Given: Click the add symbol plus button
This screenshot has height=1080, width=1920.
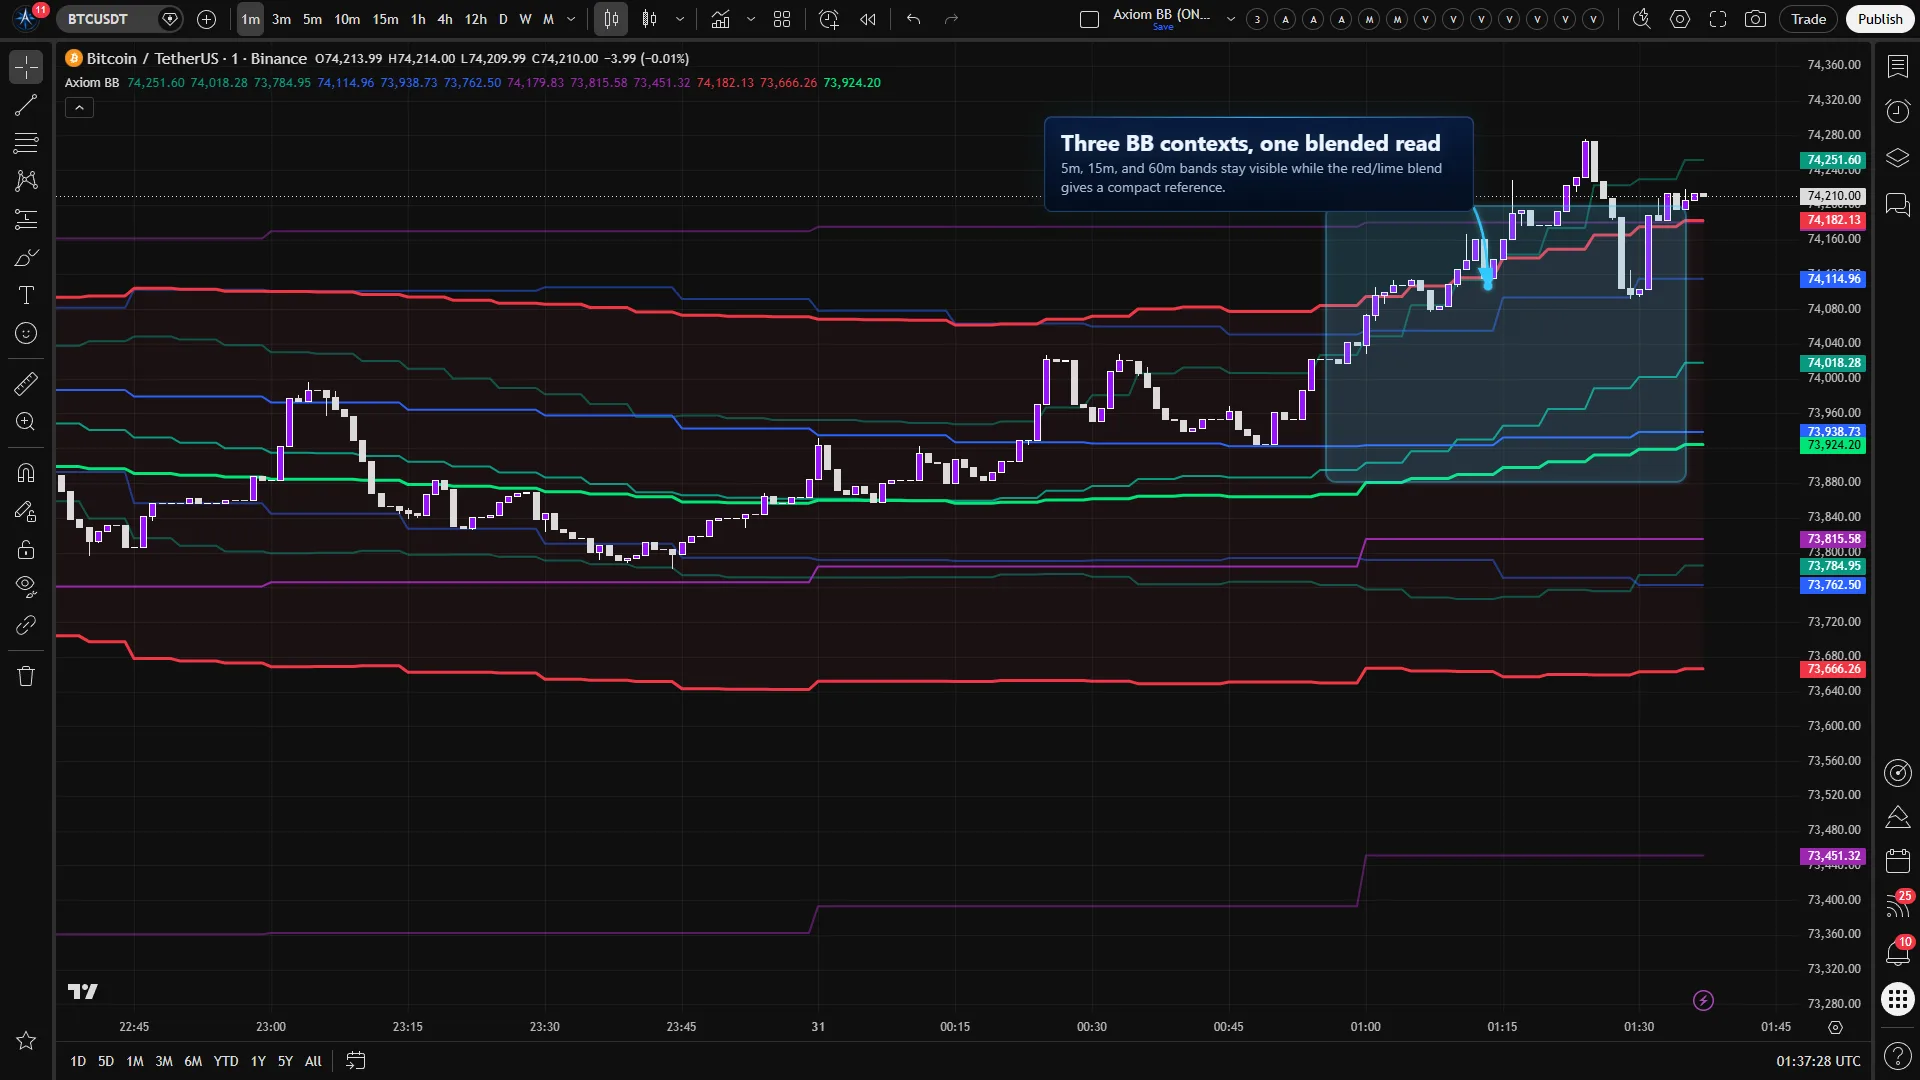Looking at the screenshot, I should 206,19.
